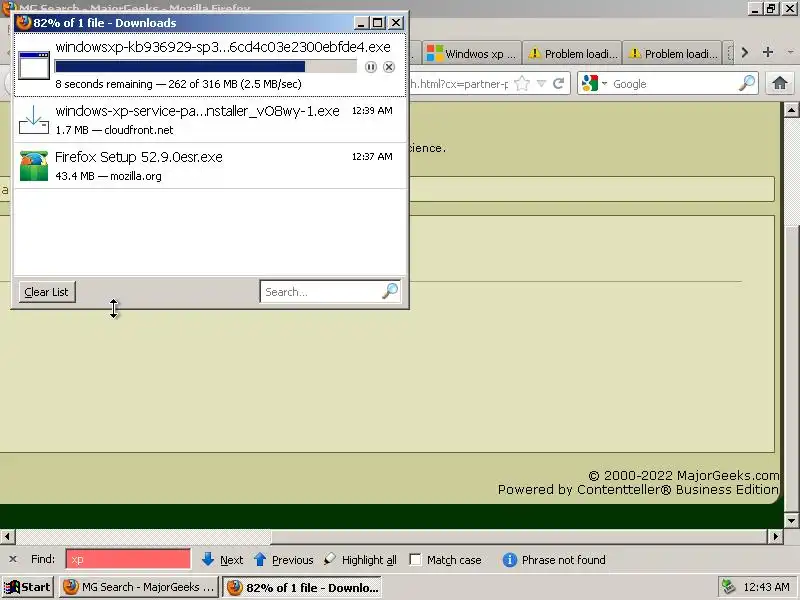Open search engine dropdown next to Google icon

click(x=605, y=83)
